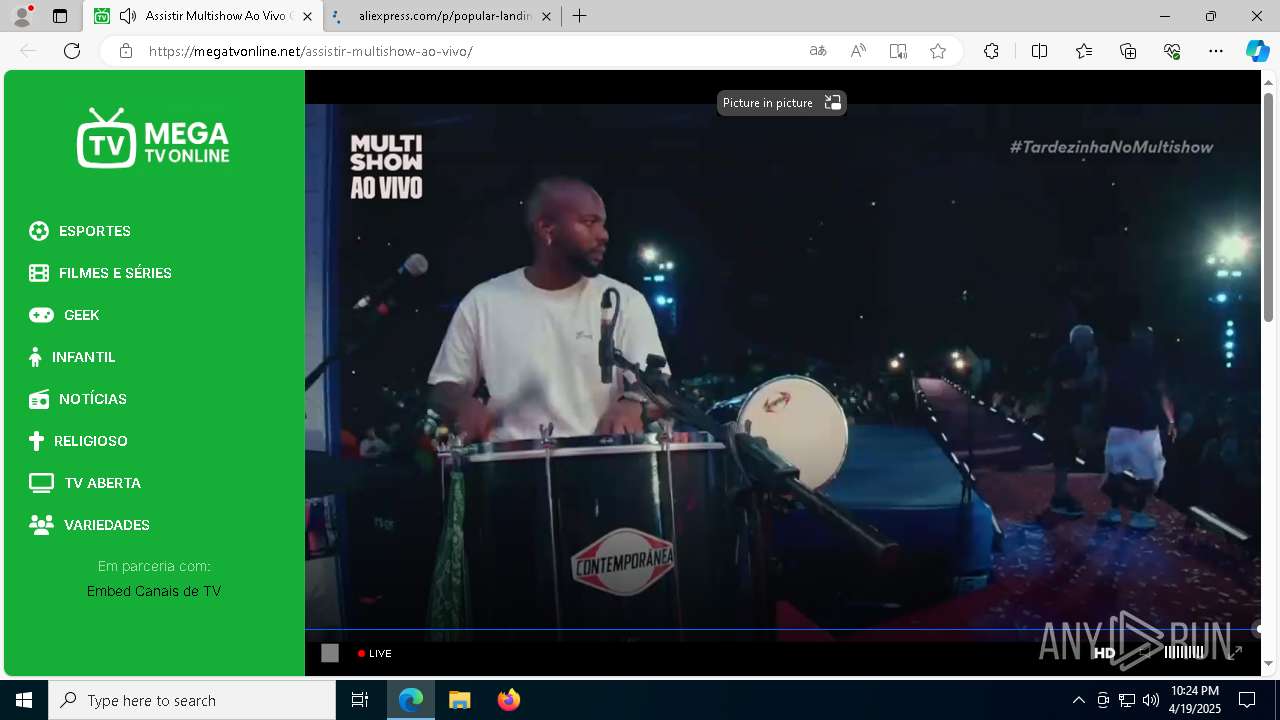This screenshot has width=1280, height=720.
Task: Click the LIVE indicator in the player
Action: coord(375,653)
